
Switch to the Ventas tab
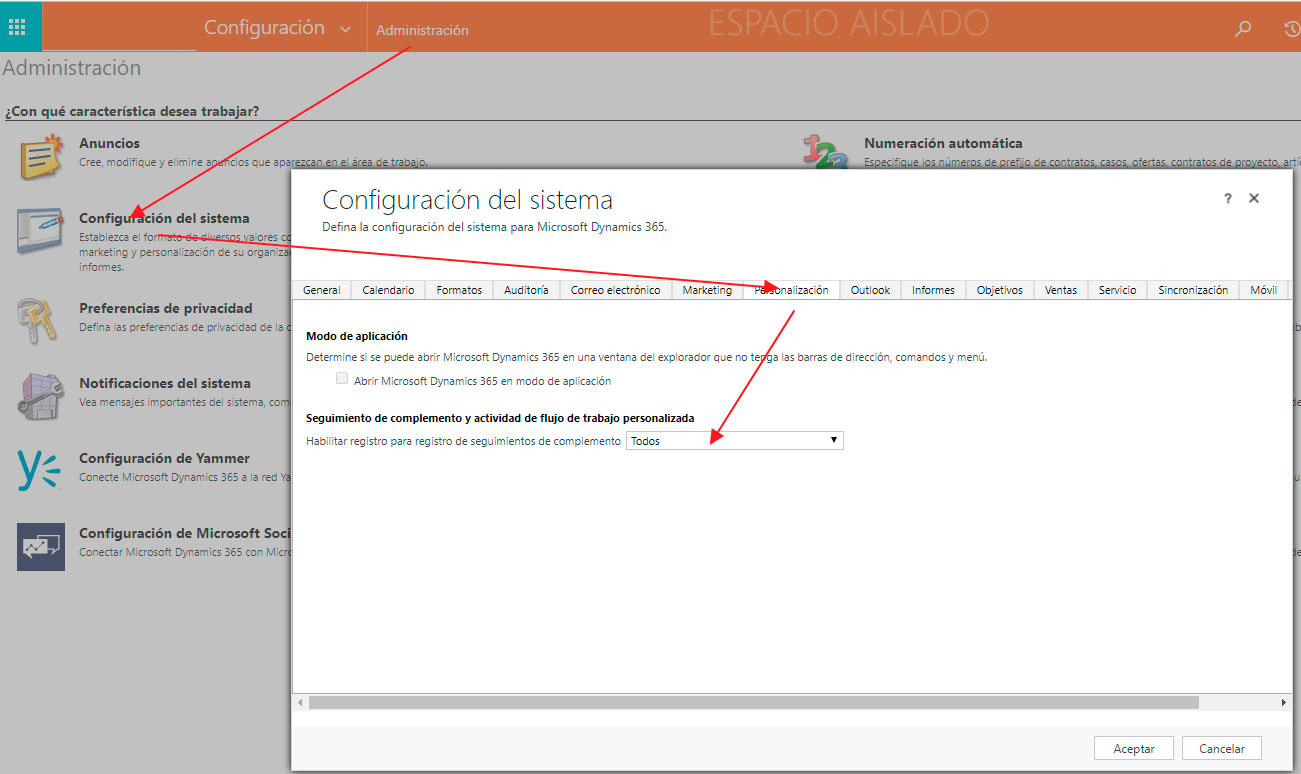point(1061,290)
